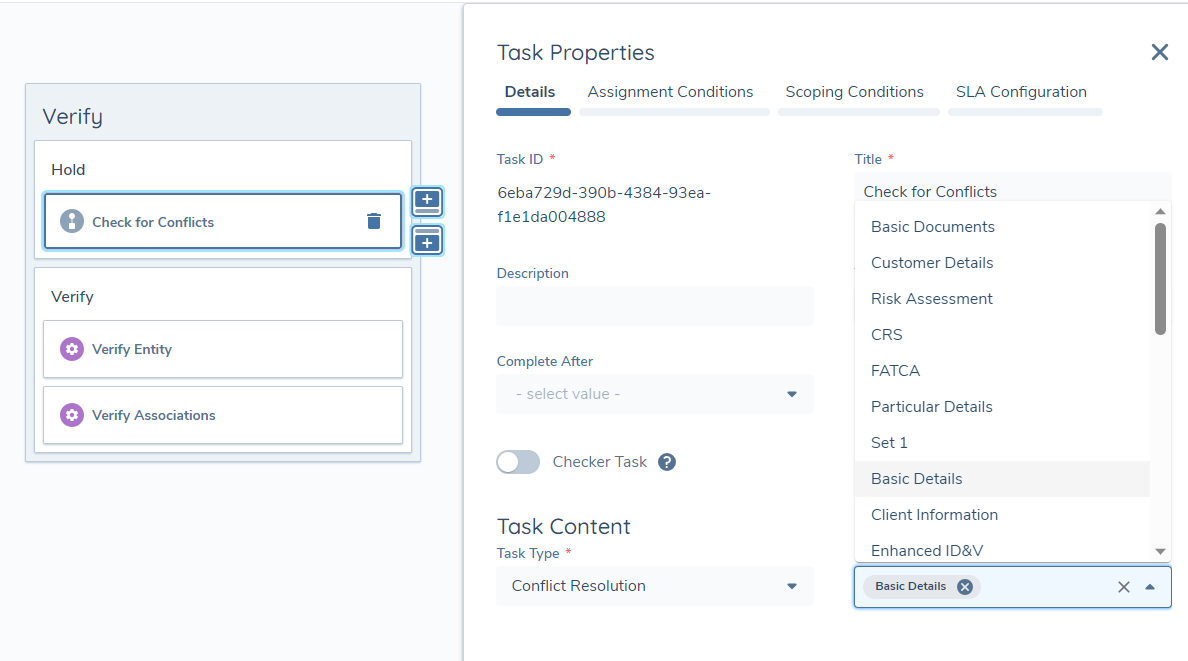Add a new task using the lower plus button
The image size is (1188, 661).
click(x=427, y=240)
